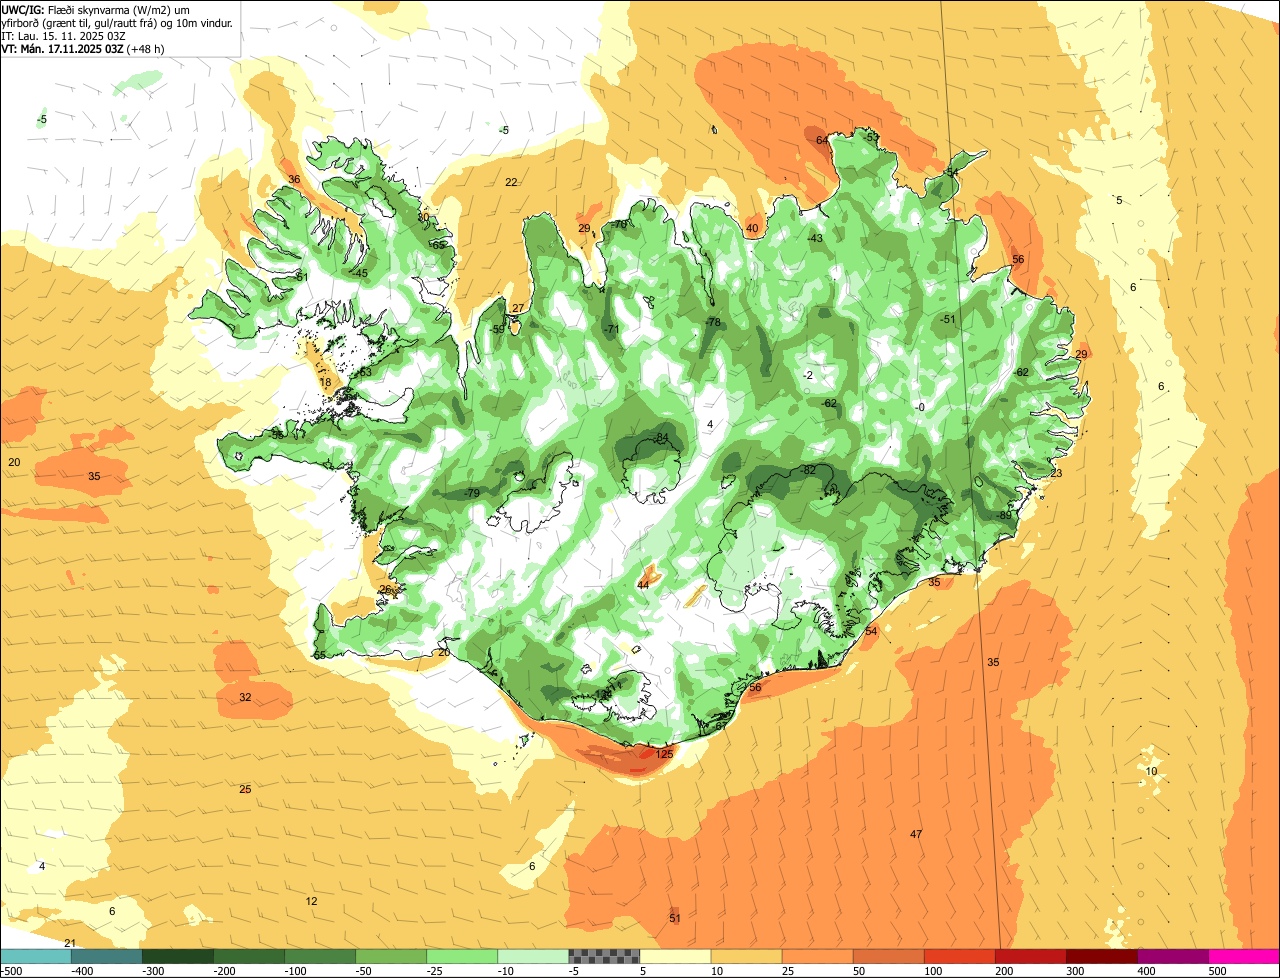
Task: Click the '-84' value on the central glacier
Action: 660,437
